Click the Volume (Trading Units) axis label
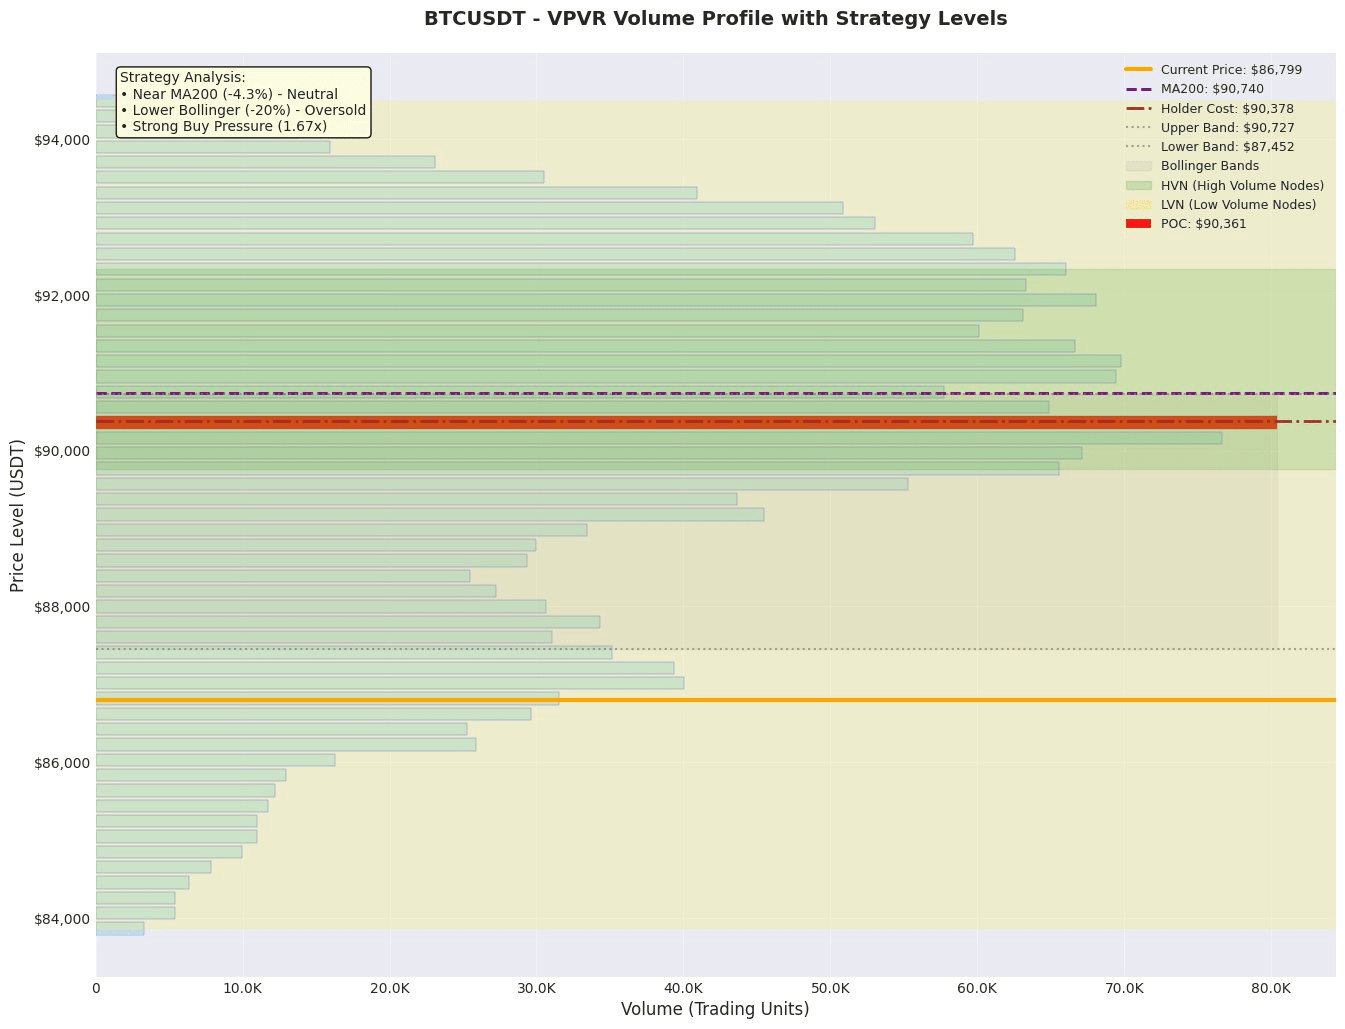Image resolution: width=1345 pixels, height=1029 pixels. tap(715, 1009)
